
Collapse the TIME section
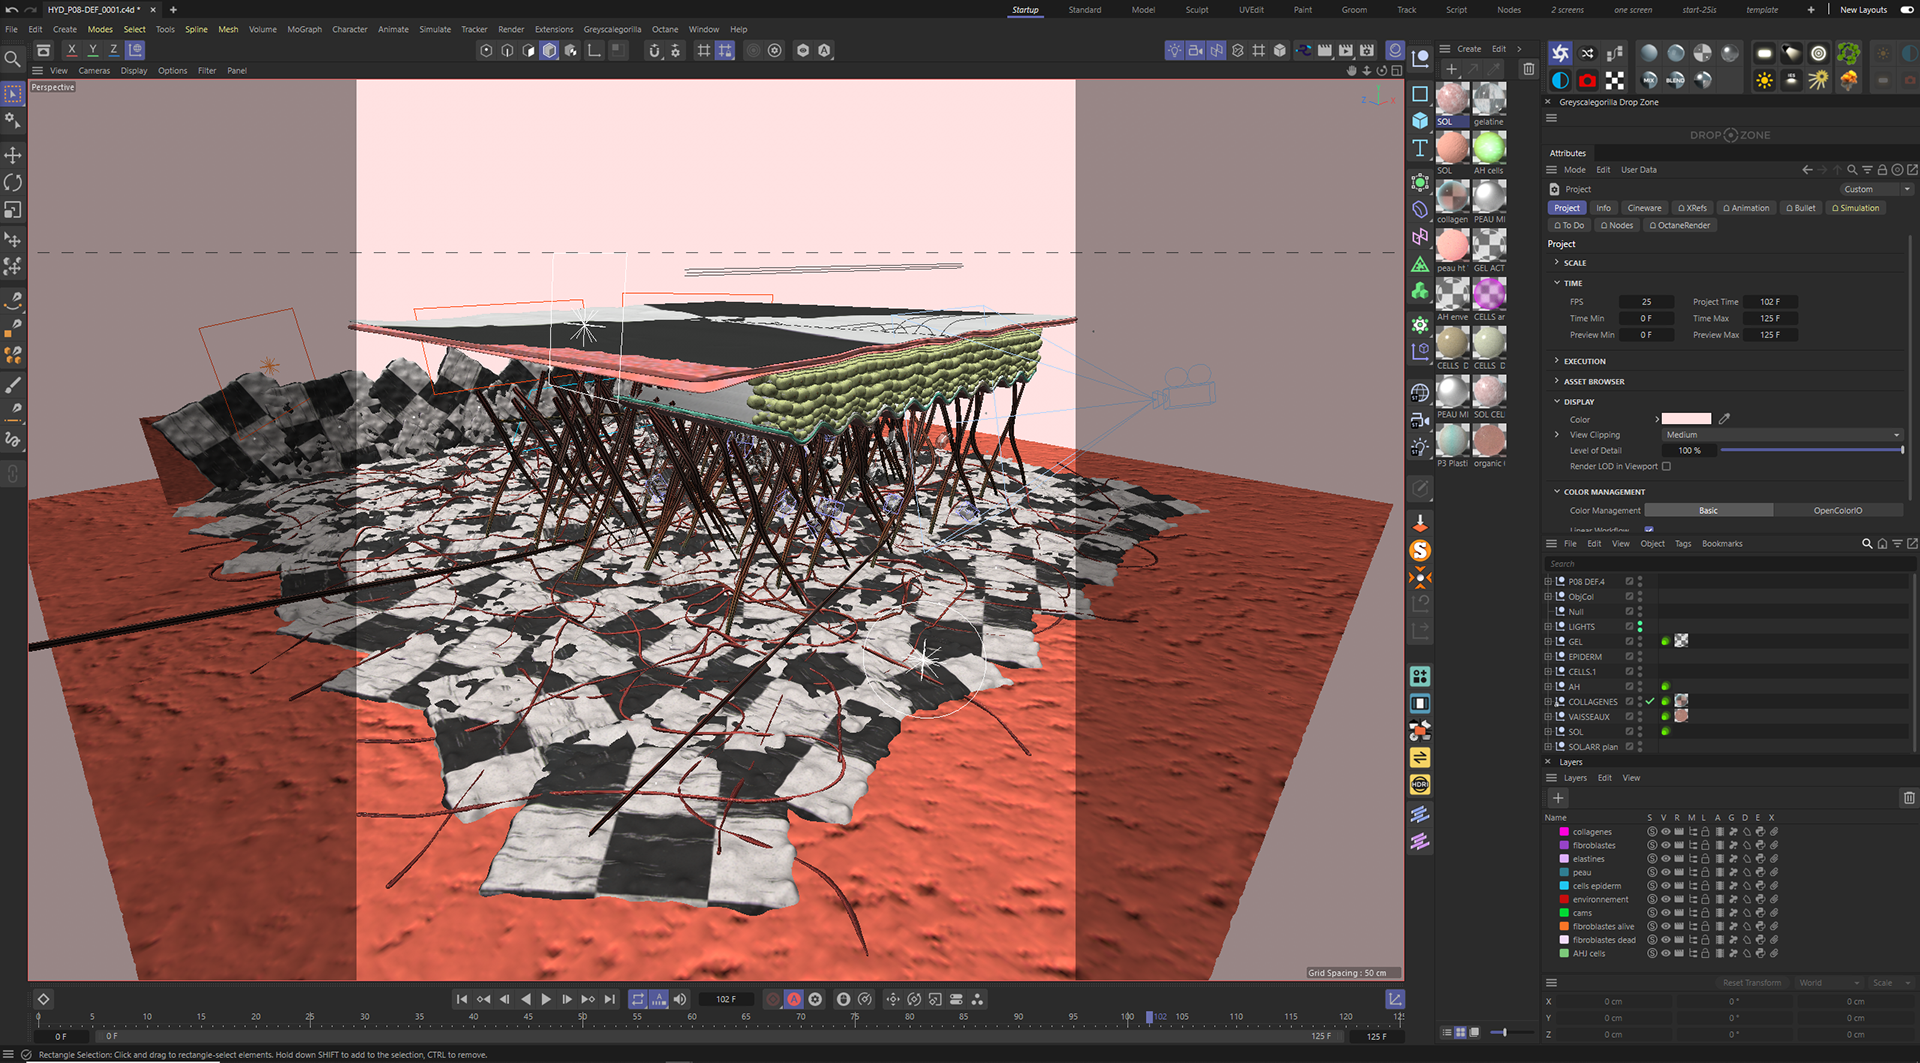tap(1557, 283)
